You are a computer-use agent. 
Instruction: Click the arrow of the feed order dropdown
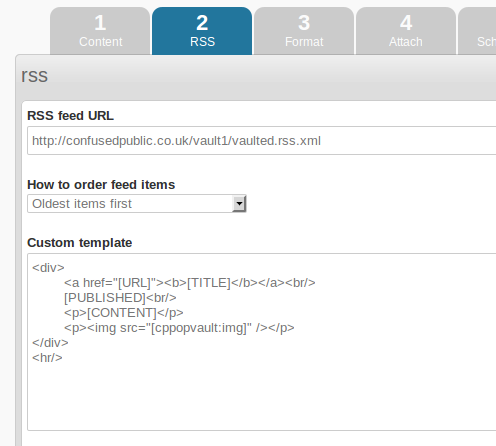point(239,203)
